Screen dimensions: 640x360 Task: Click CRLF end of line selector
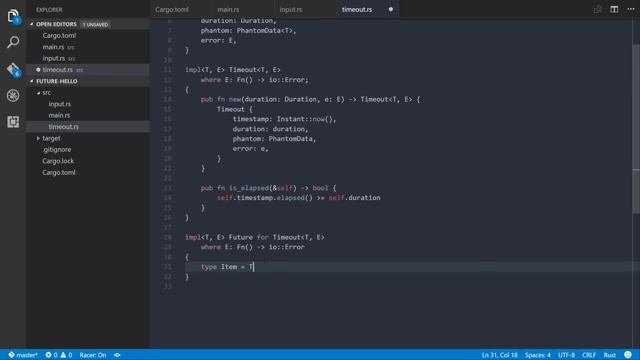pyautogui.click(x=589, y=355)
